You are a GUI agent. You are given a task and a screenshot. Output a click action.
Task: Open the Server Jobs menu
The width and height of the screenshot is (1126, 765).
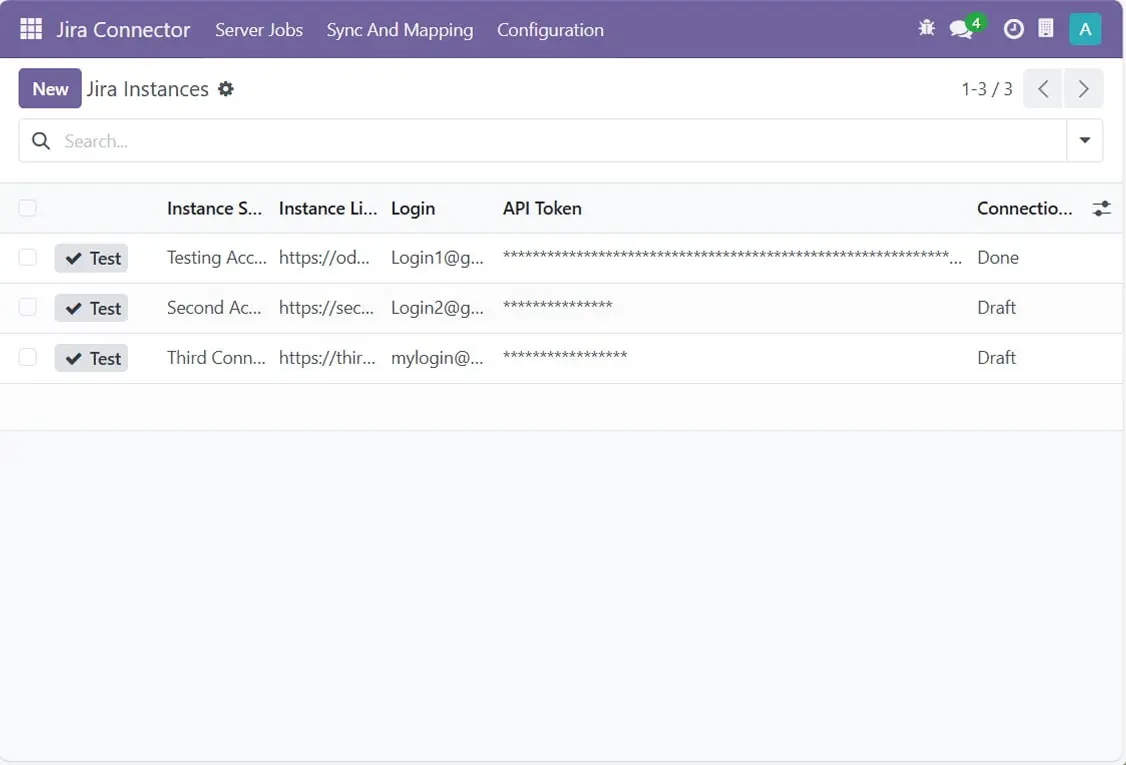(259, 30)
